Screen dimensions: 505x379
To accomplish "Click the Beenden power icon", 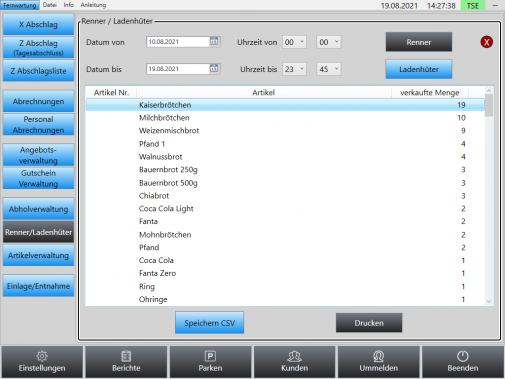I will (x=463, y=356).
